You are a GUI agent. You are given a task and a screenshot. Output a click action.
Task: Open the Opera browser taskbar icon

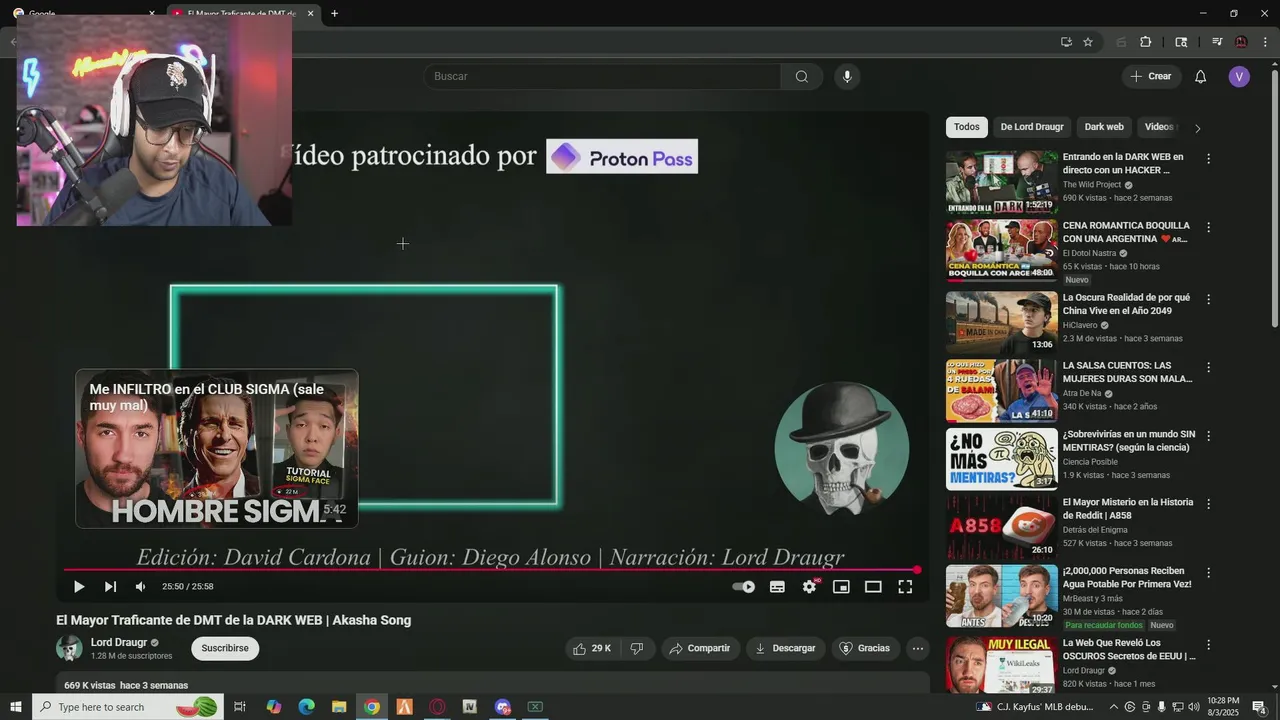[x=437, y=707]
